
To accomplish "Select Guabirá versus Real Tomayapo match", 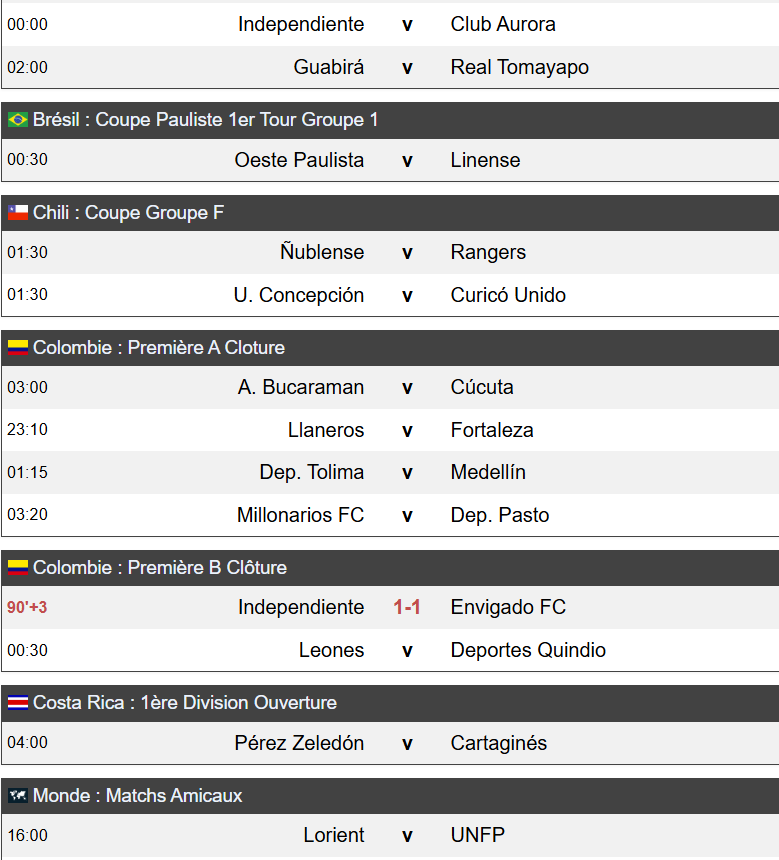I will [x=390, y=67].
